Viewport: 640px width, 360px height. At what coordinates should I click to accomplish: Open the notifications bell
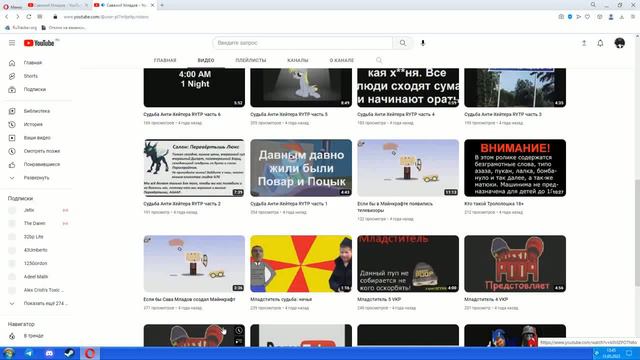[600, 43]
